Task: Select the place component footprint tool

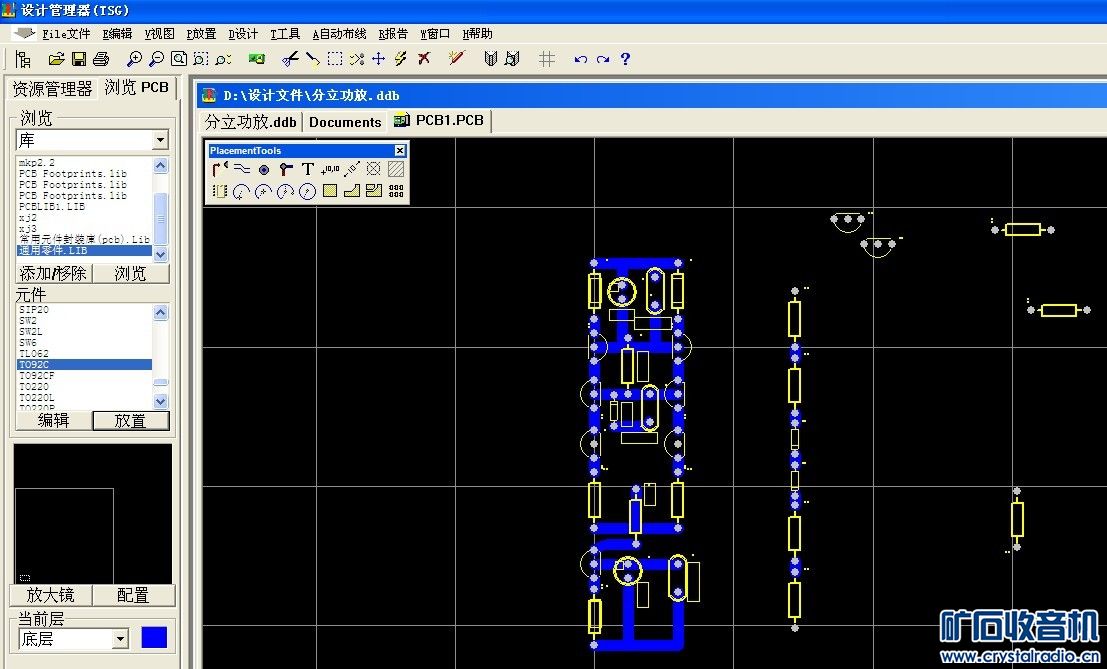Action: tap(220, 191)
